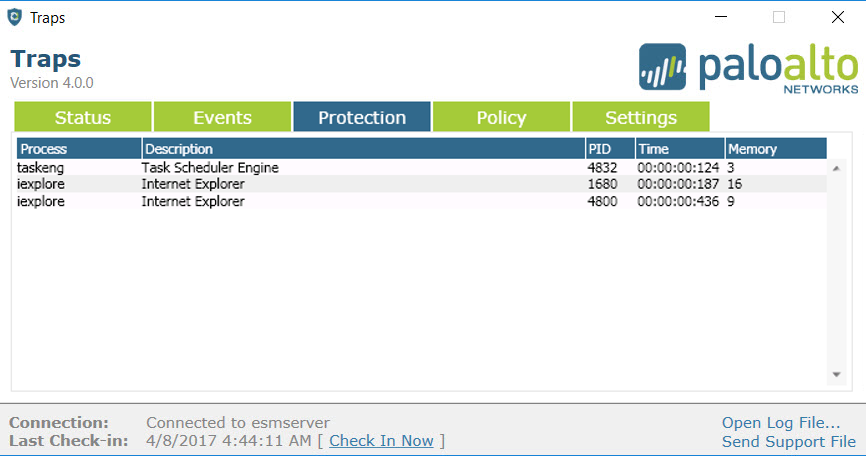Open the Settings tab
Image resolution: width=866 pixels, height=456 pixels.
click(641, 117)
